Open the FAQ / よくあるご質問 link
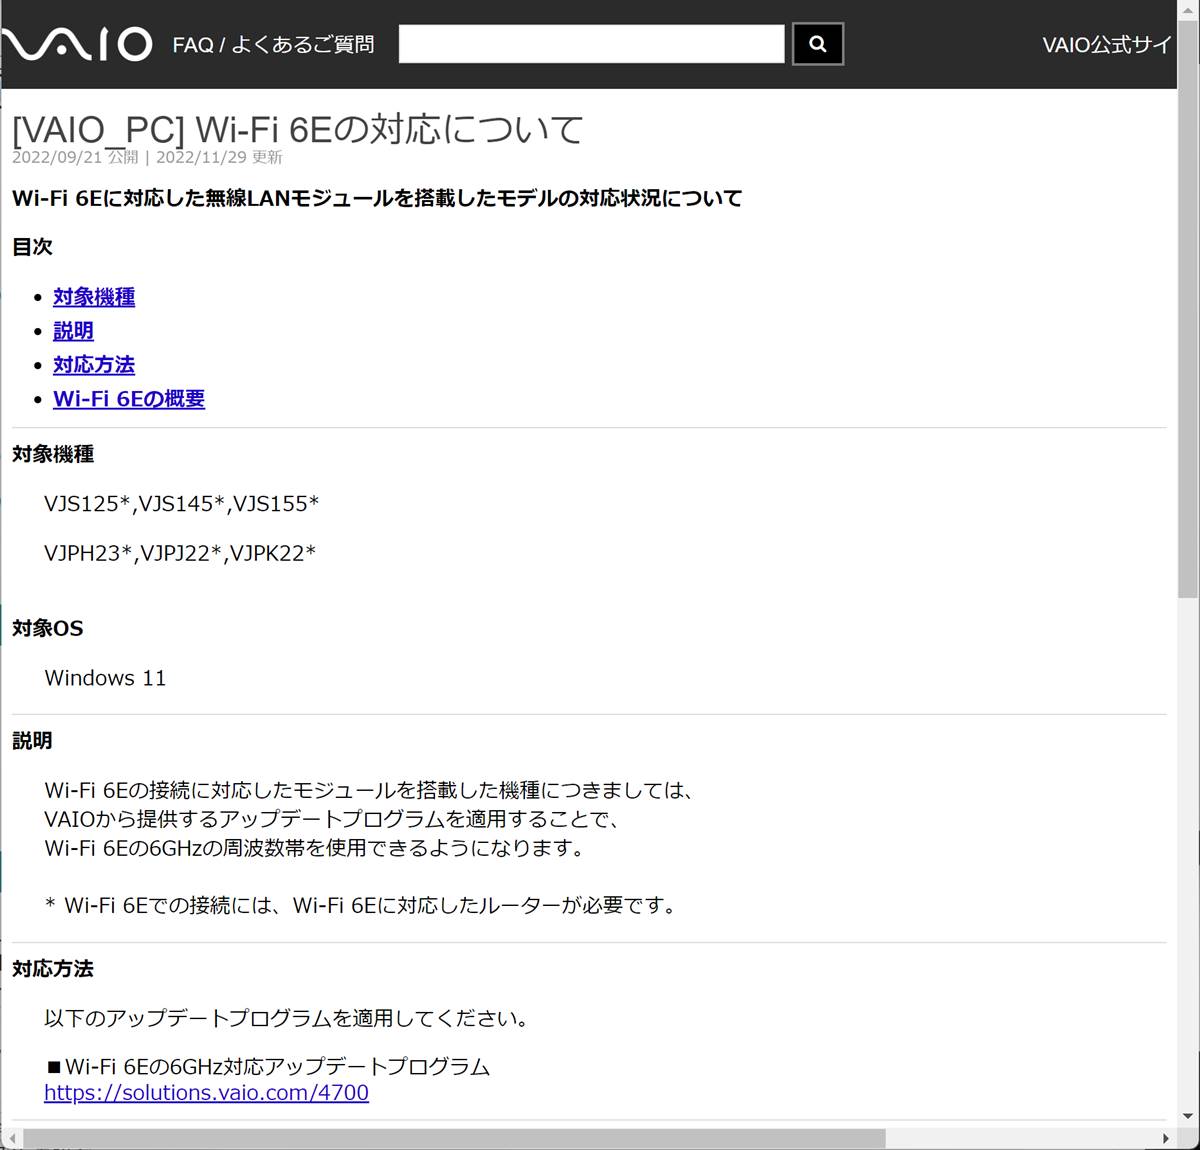This screenshot has height=1150, width=1200. coord(273,45)
